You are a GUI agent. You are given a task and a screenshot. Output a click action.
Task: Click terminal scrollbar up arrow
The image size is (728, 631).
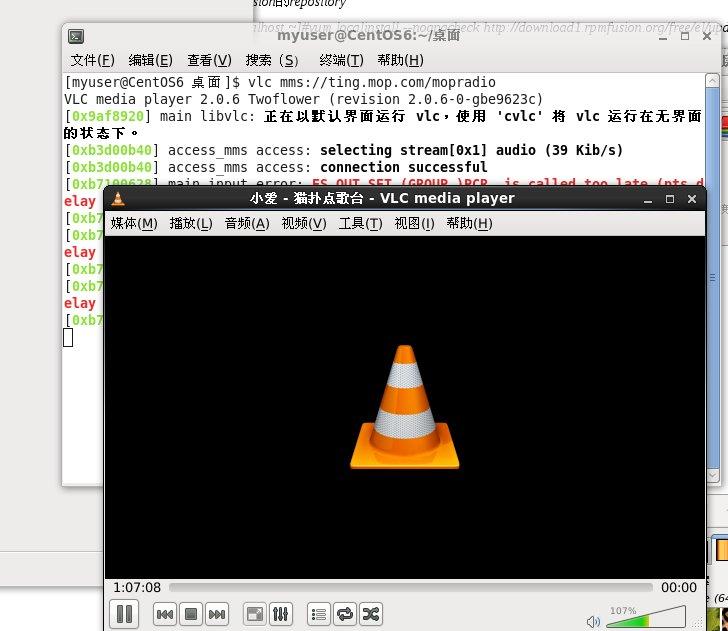coord(713,80)
